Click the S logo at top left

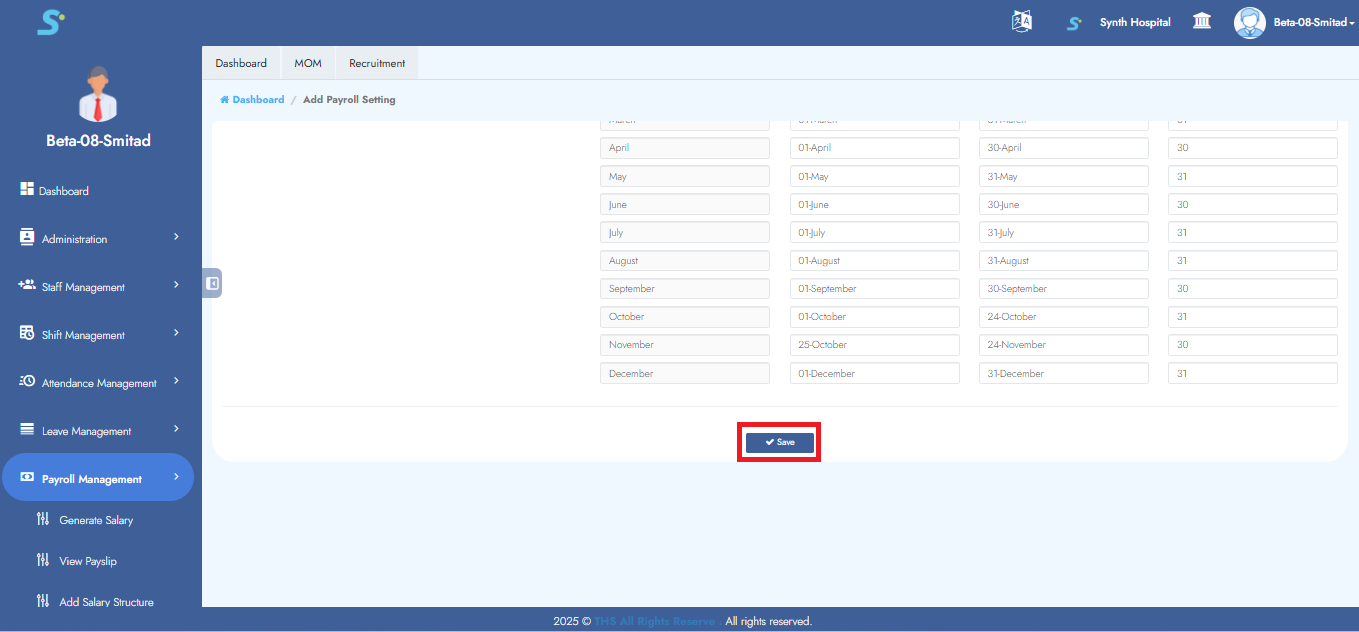pos(50,22)
